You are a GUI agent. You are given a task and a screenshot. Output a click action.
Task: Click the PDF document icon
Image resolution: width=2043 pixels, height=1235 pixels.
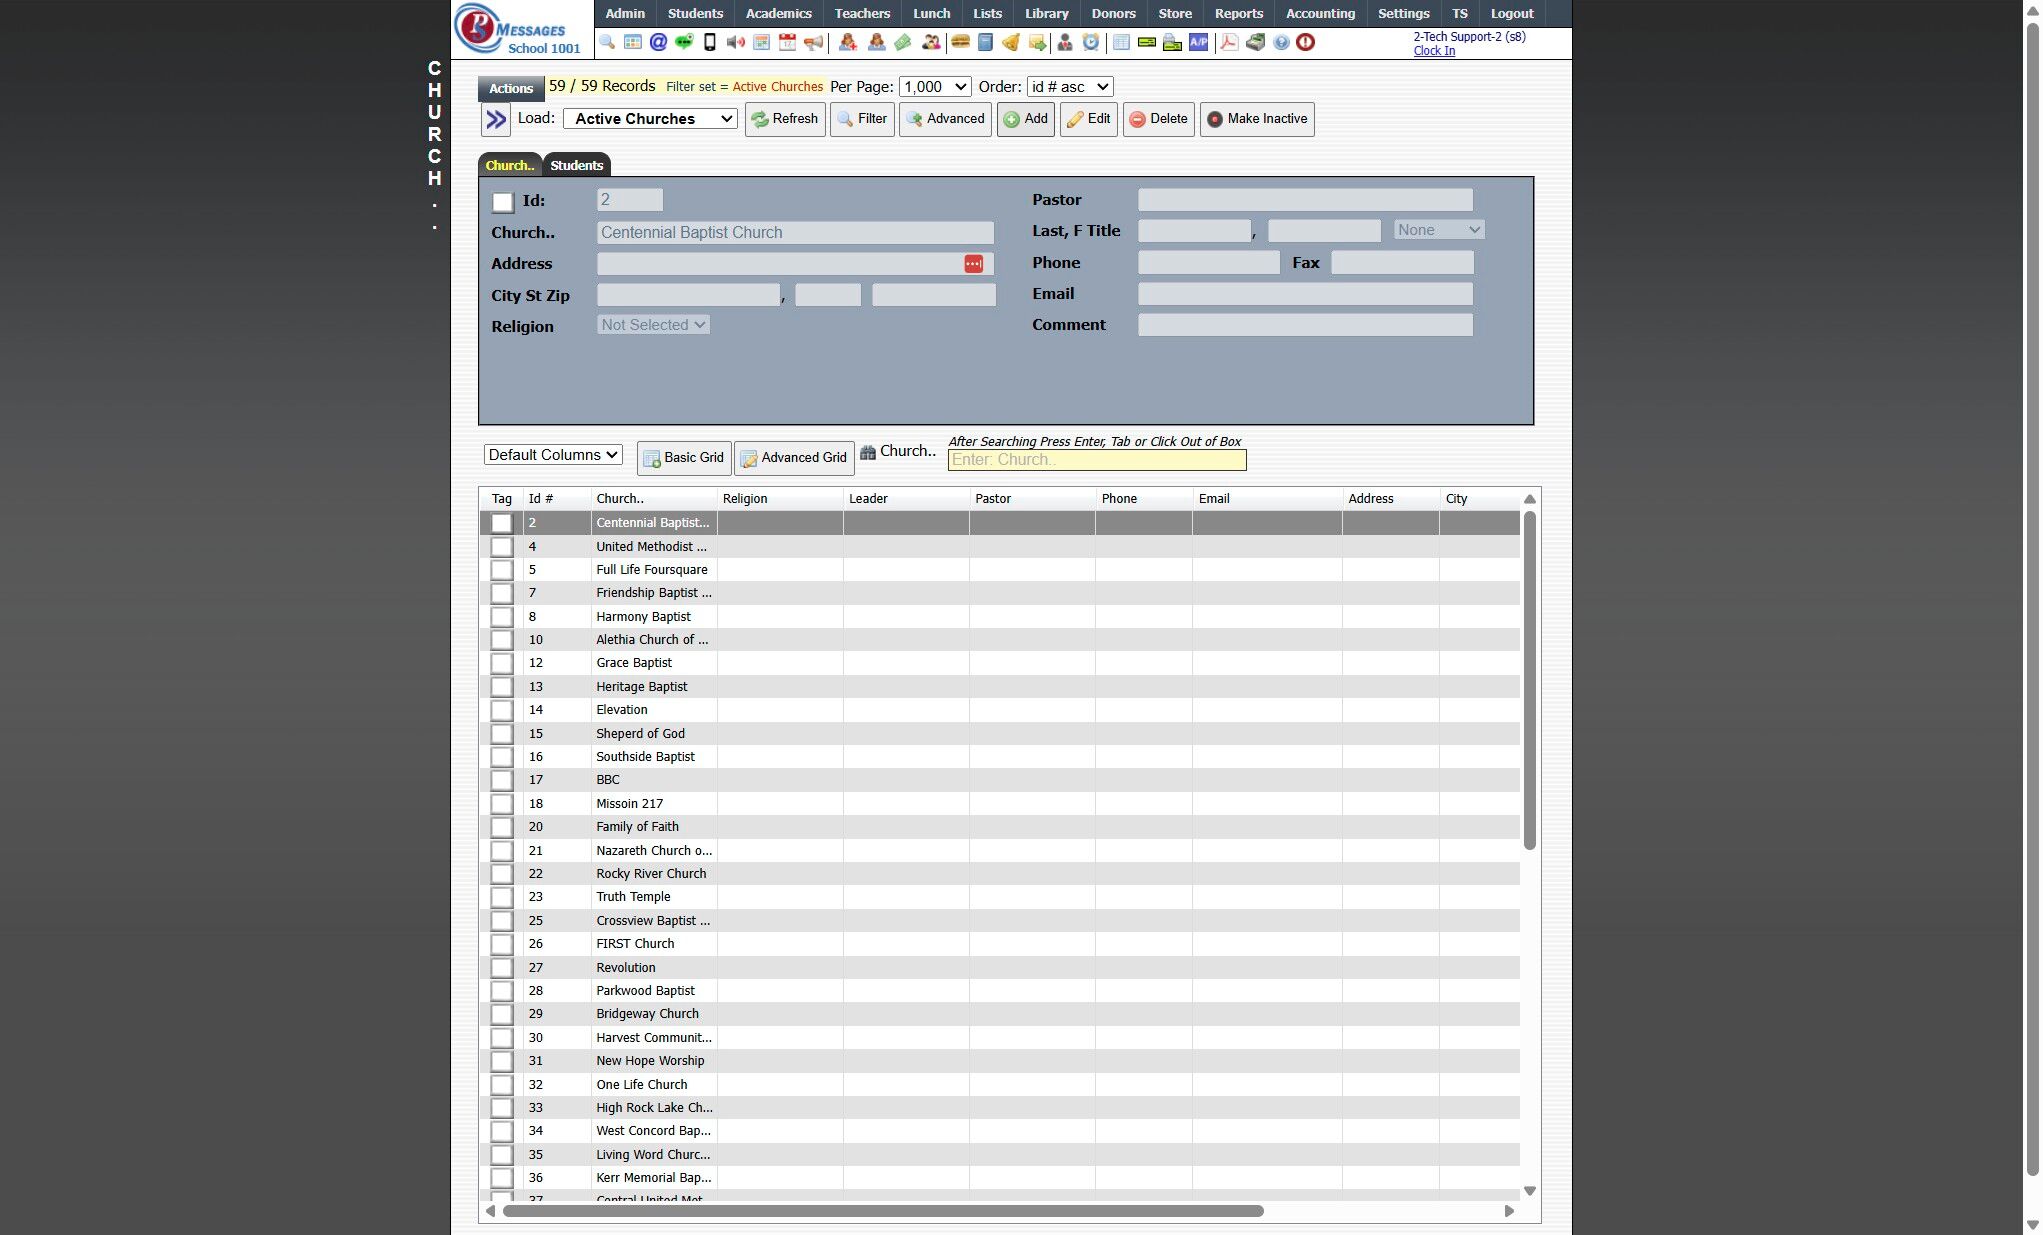tap(1229, 42)
